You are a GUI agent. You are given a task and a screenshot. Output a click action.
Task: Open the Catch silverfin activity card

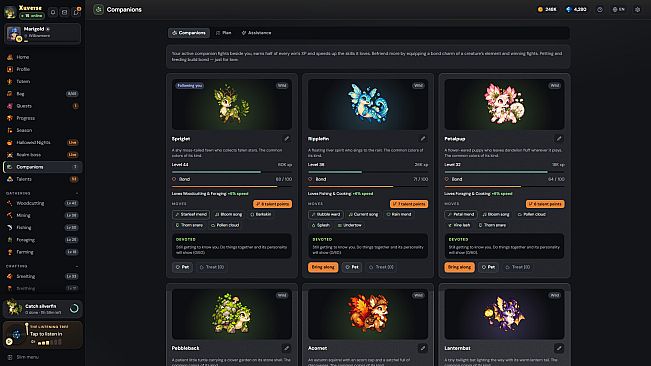point(42,308)
